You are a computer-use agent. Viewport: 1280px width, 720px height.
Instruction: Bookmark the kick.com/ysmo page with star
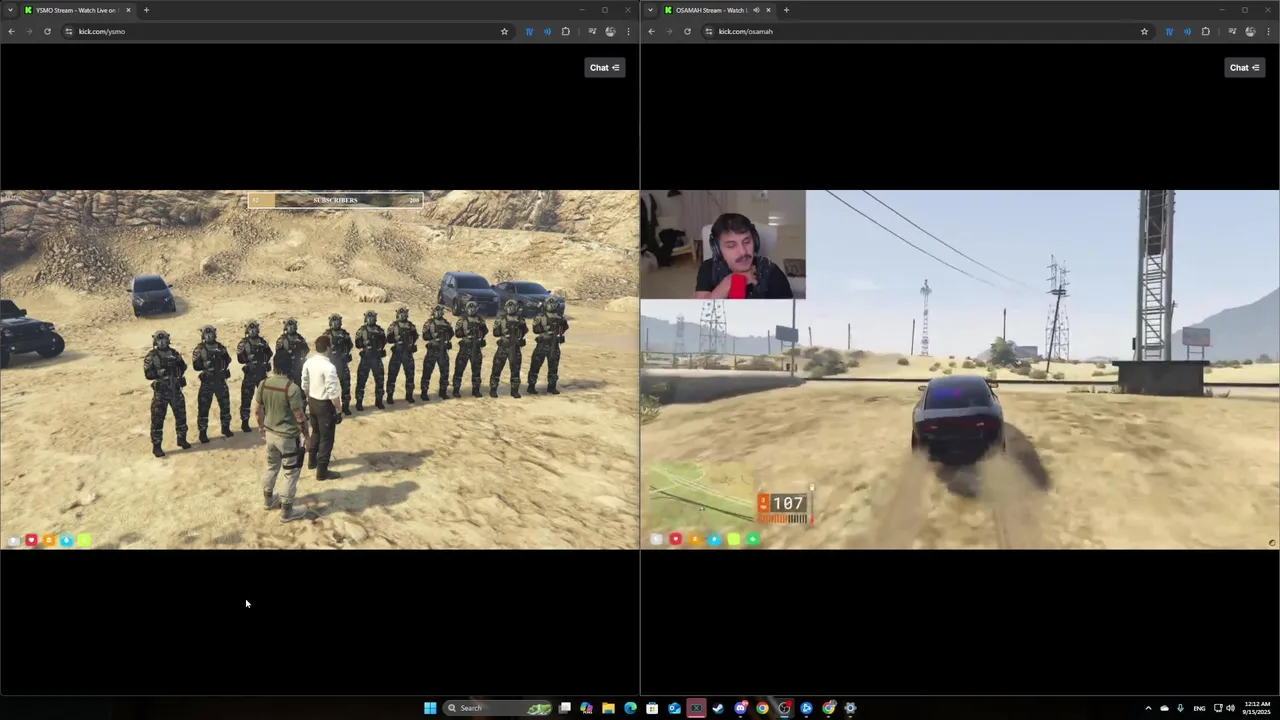click(x=504, y=31)
